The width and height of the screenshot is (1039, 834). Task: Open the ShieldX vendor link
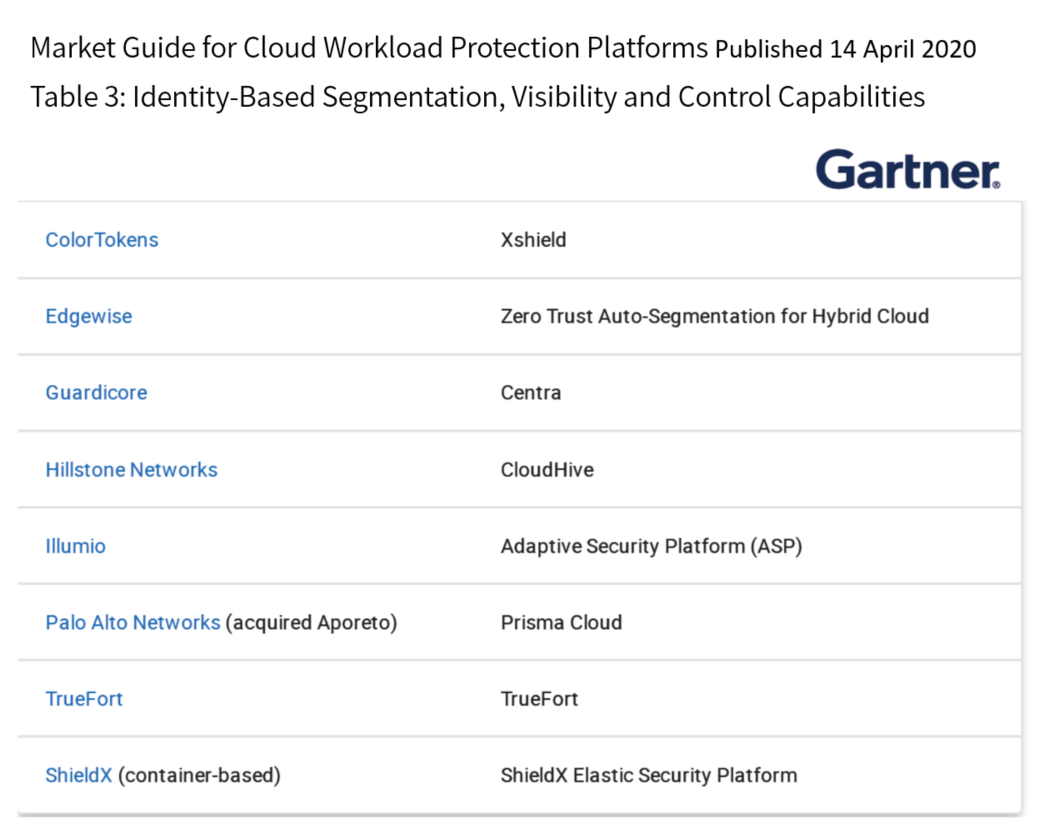78,775
